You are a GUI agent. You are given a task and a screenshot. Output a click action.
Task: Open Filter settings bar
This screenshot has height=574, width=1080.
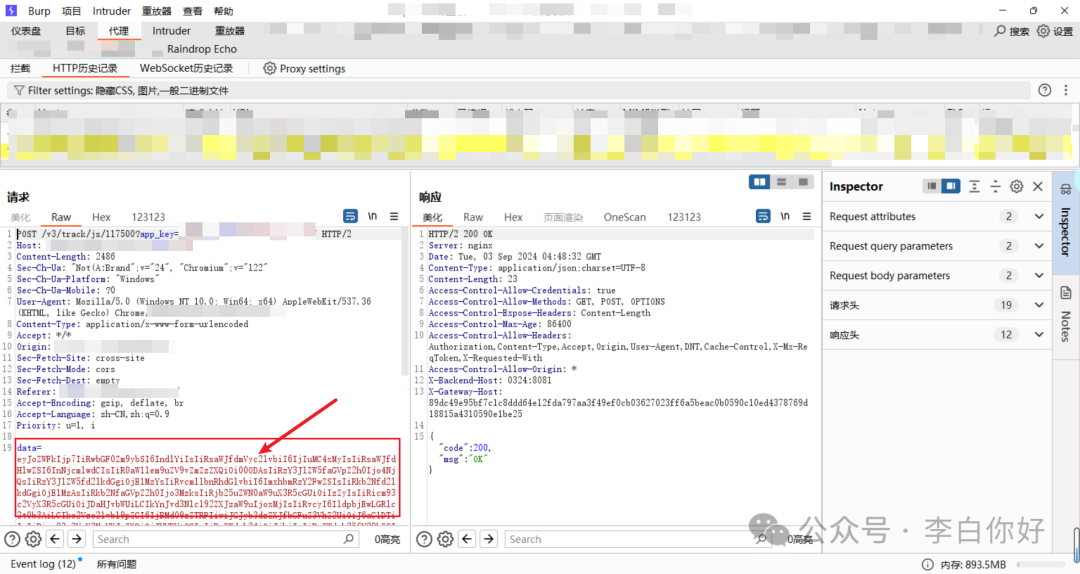coord(519,90)
